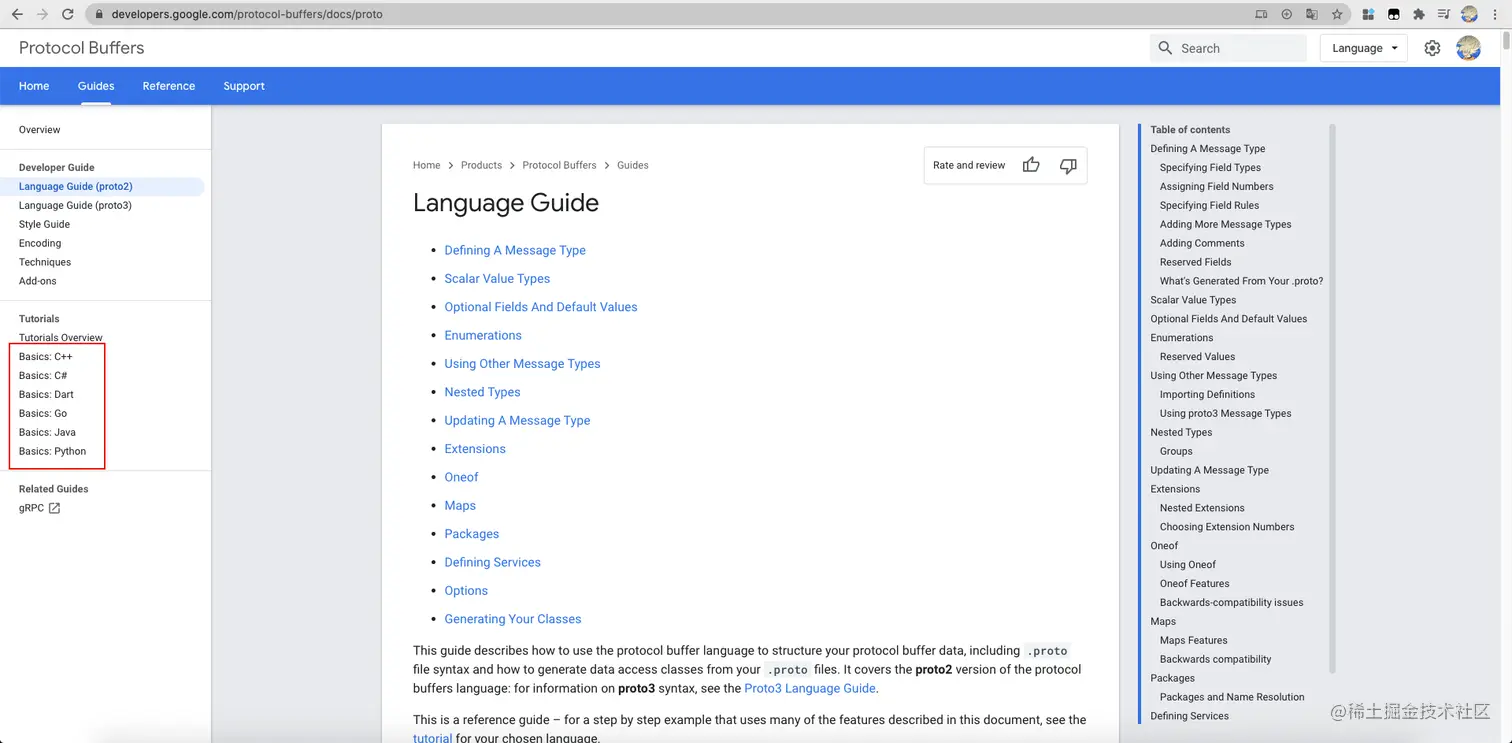Image resolution: width=1512 pixels, height=743 pixels.
Task: Click the table of contents scrollbar
Action: 1332,398
